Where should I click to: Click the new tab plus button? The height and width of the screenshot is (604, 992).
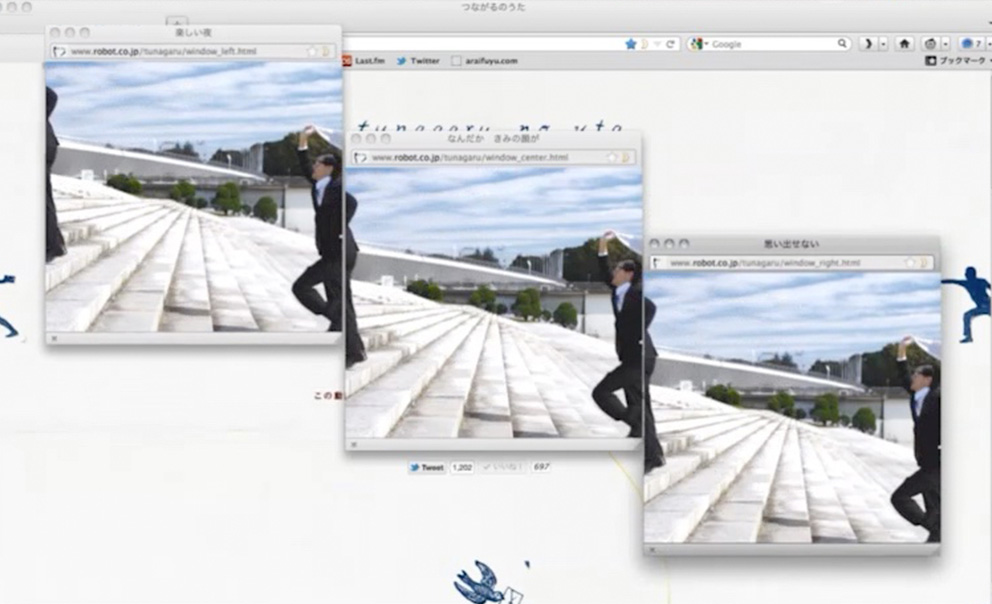(177, 22)
